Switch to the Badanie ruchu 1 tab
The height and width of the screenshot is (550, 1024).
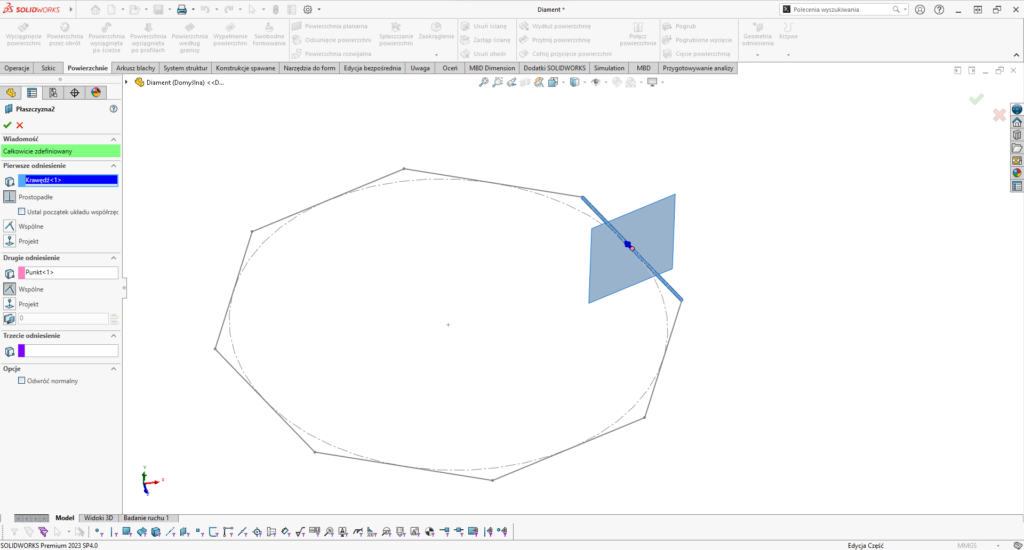pos(145,518)
